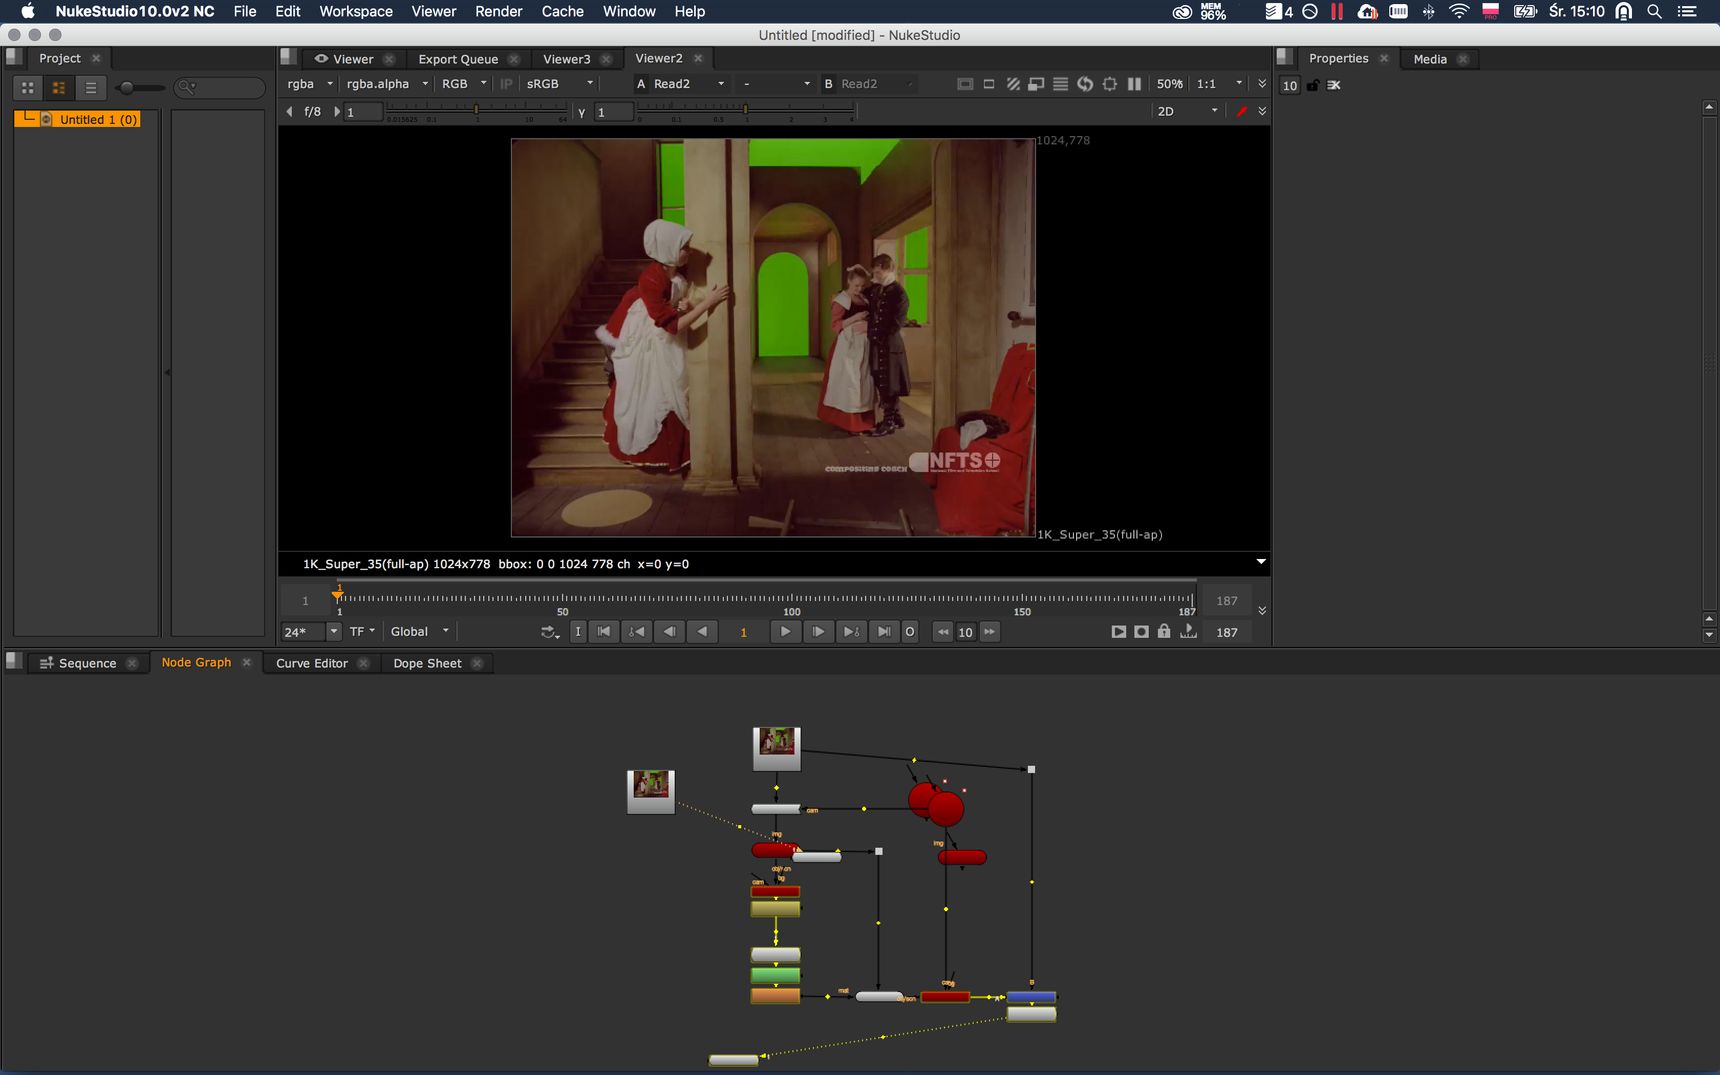Open the rgba.alpha channel dropdown
1720x1075 pixels.
(386, 84)
